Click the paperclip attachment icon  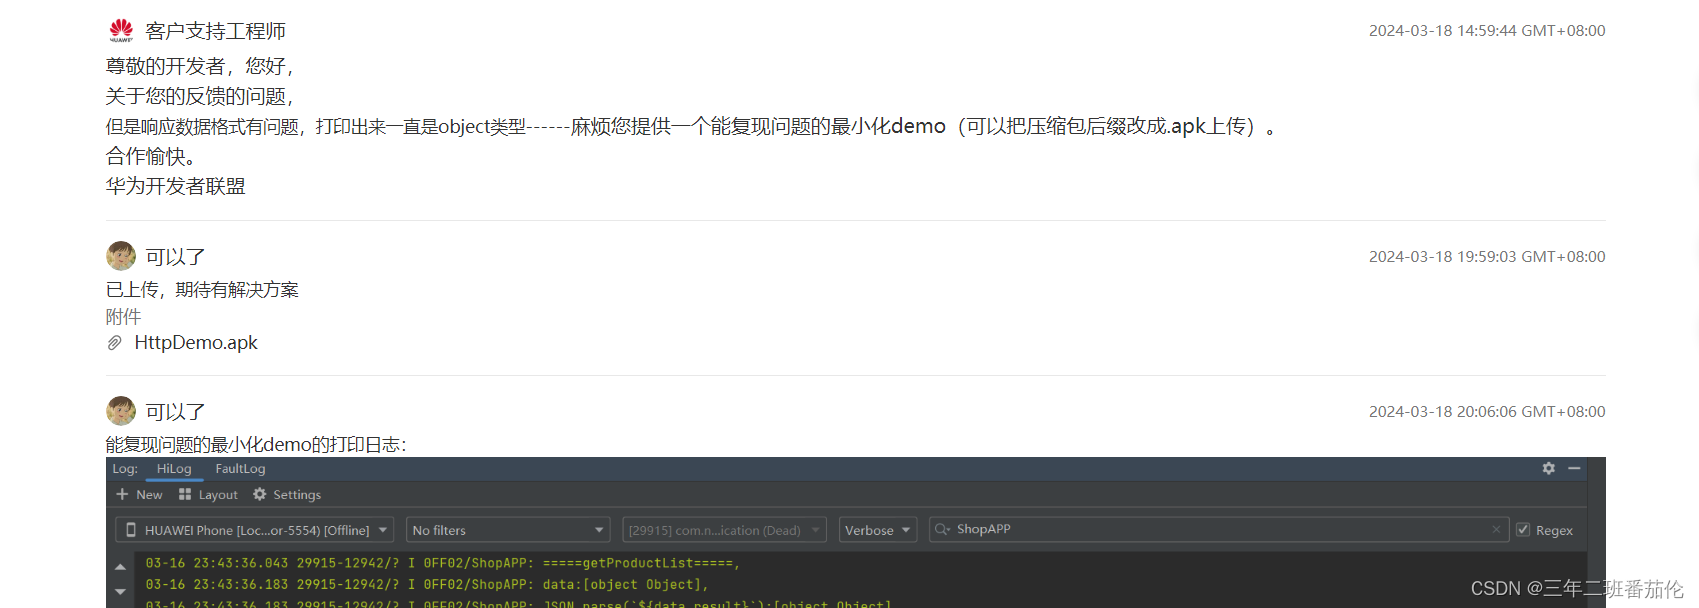115,343
